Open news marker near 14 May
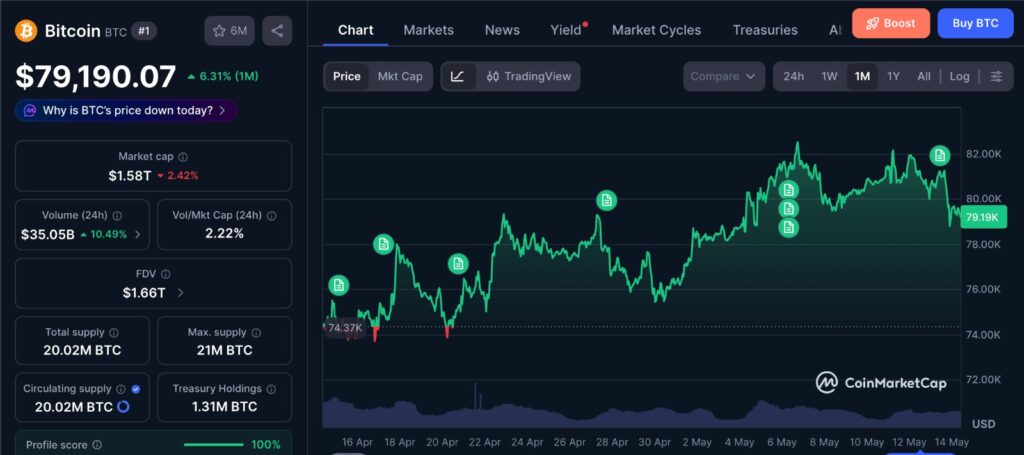This screenshot has width=1024, height=455. [940, 155]
